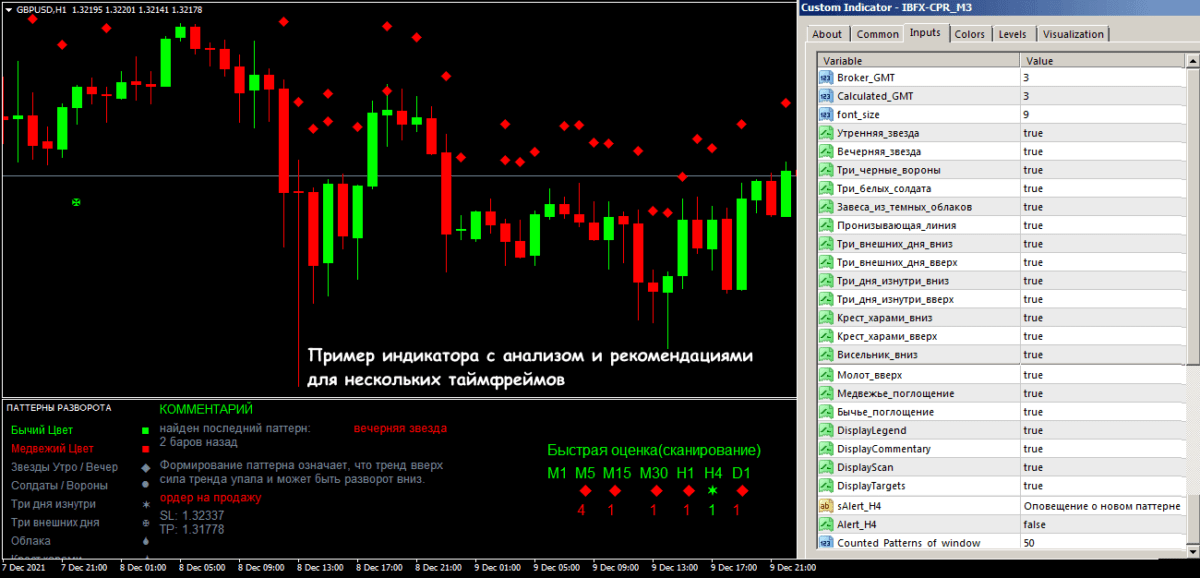Click the boolean icon beside DisplayLegend
The width and height of the screenshot is (1200, 578).
pyautogui.click(x=826, y=431)
